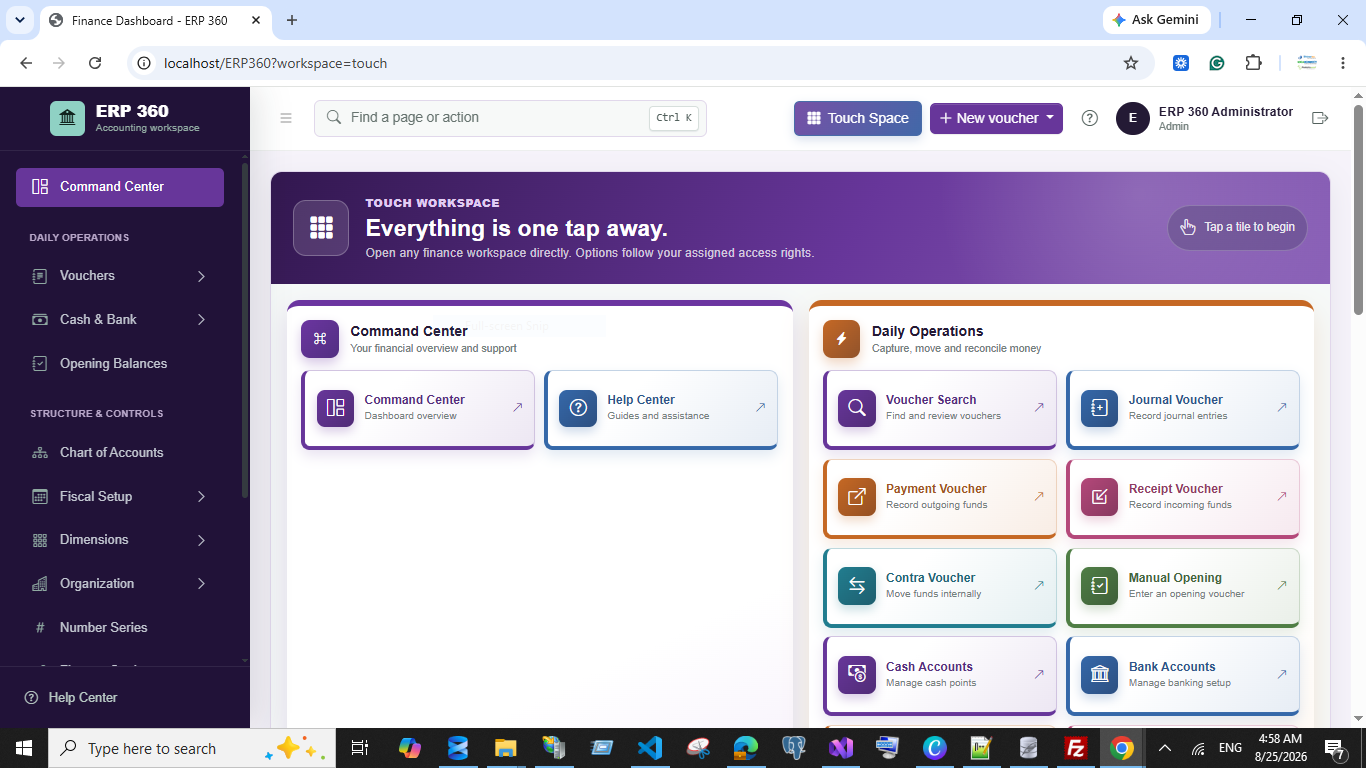Open Chrome extensions puzzle icon

pyautogui.click(x=1253, y=63)
